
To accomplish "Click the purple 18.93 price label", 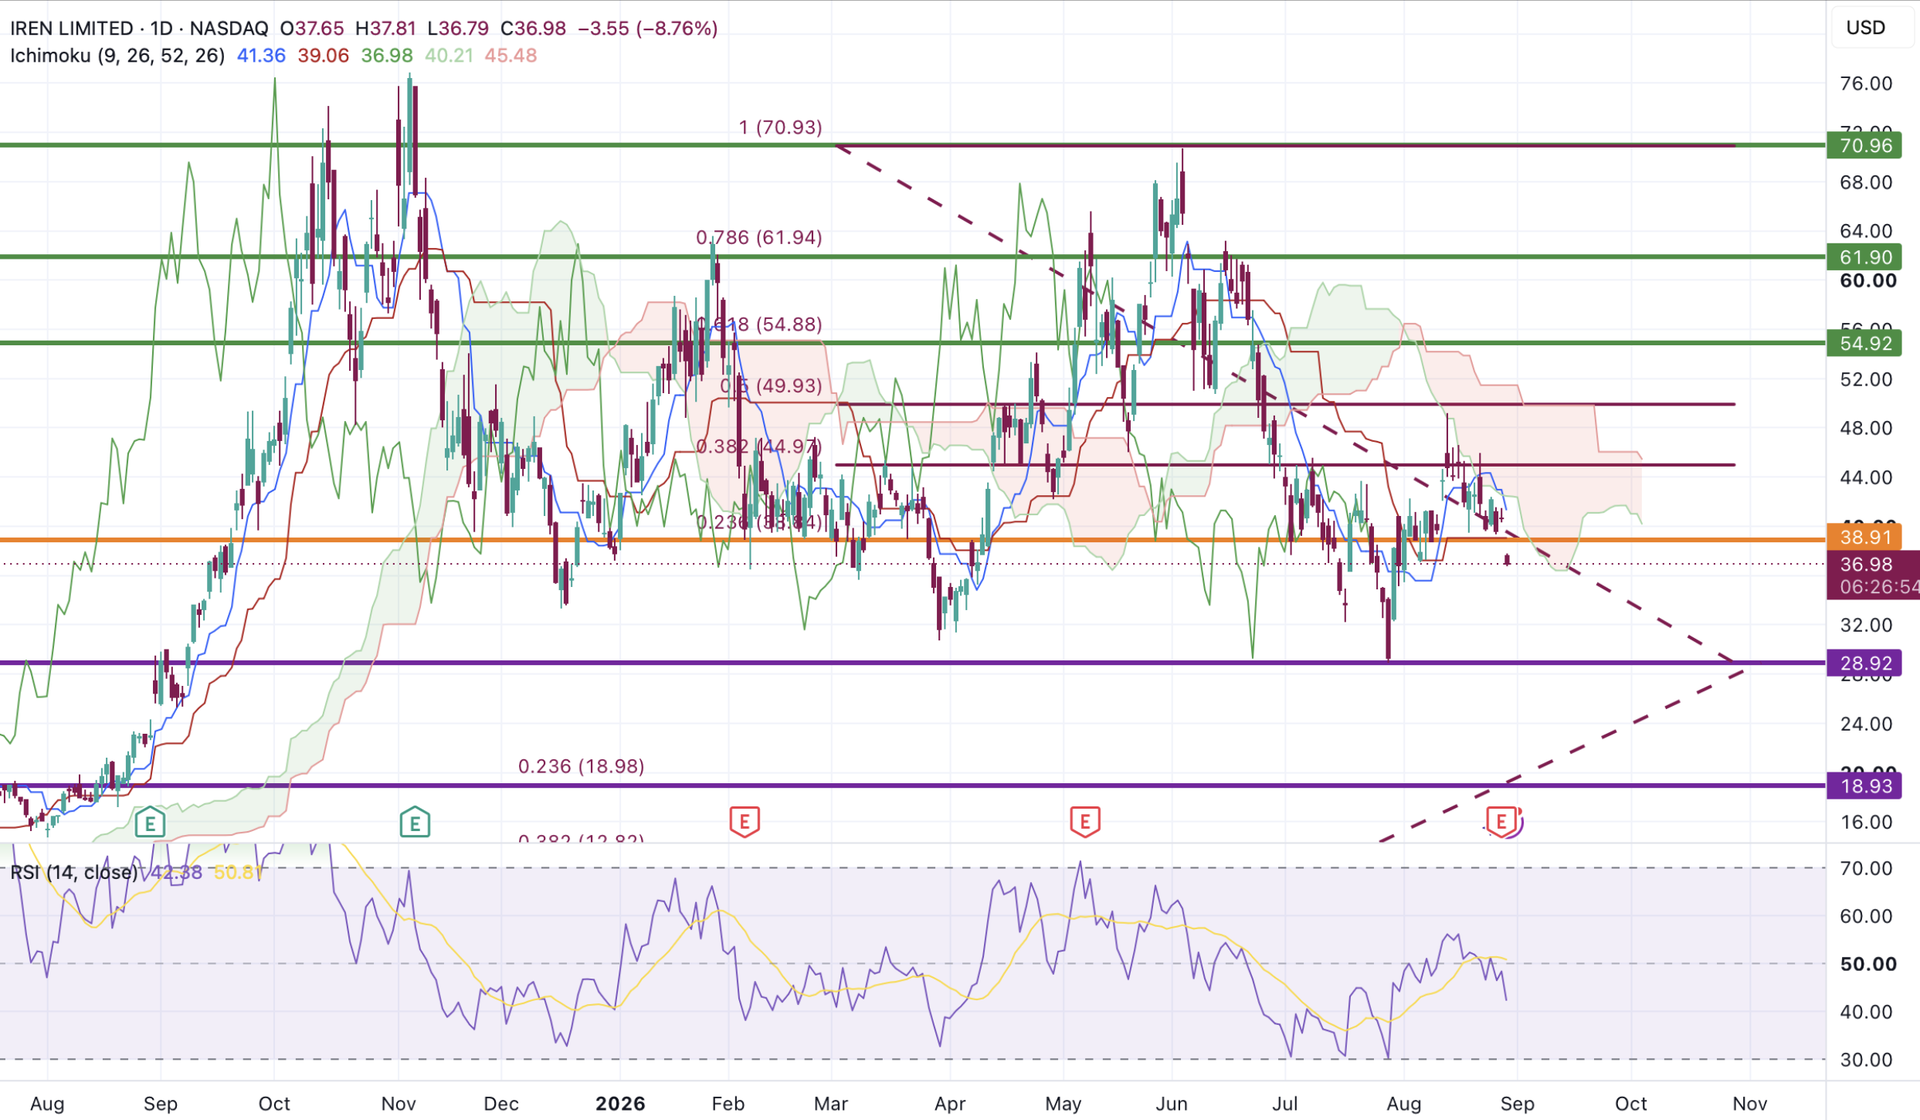I will pyautogui.click(x=1865, y=786).
